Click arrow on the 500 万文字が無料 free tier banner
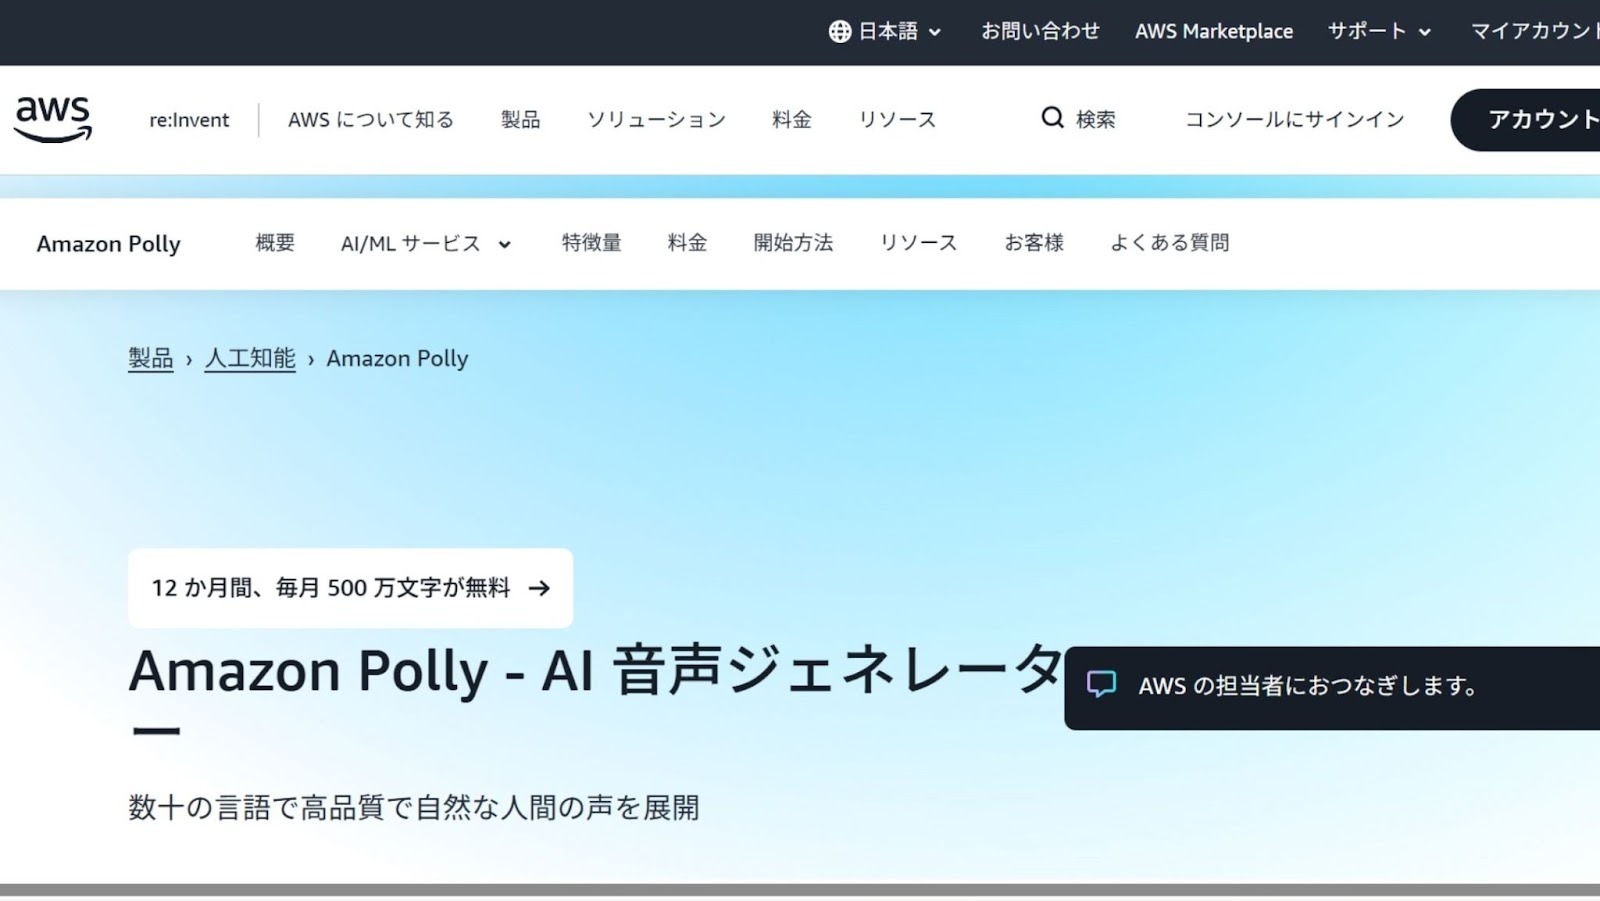1600x901 pixels. click(x=539, y=588)
